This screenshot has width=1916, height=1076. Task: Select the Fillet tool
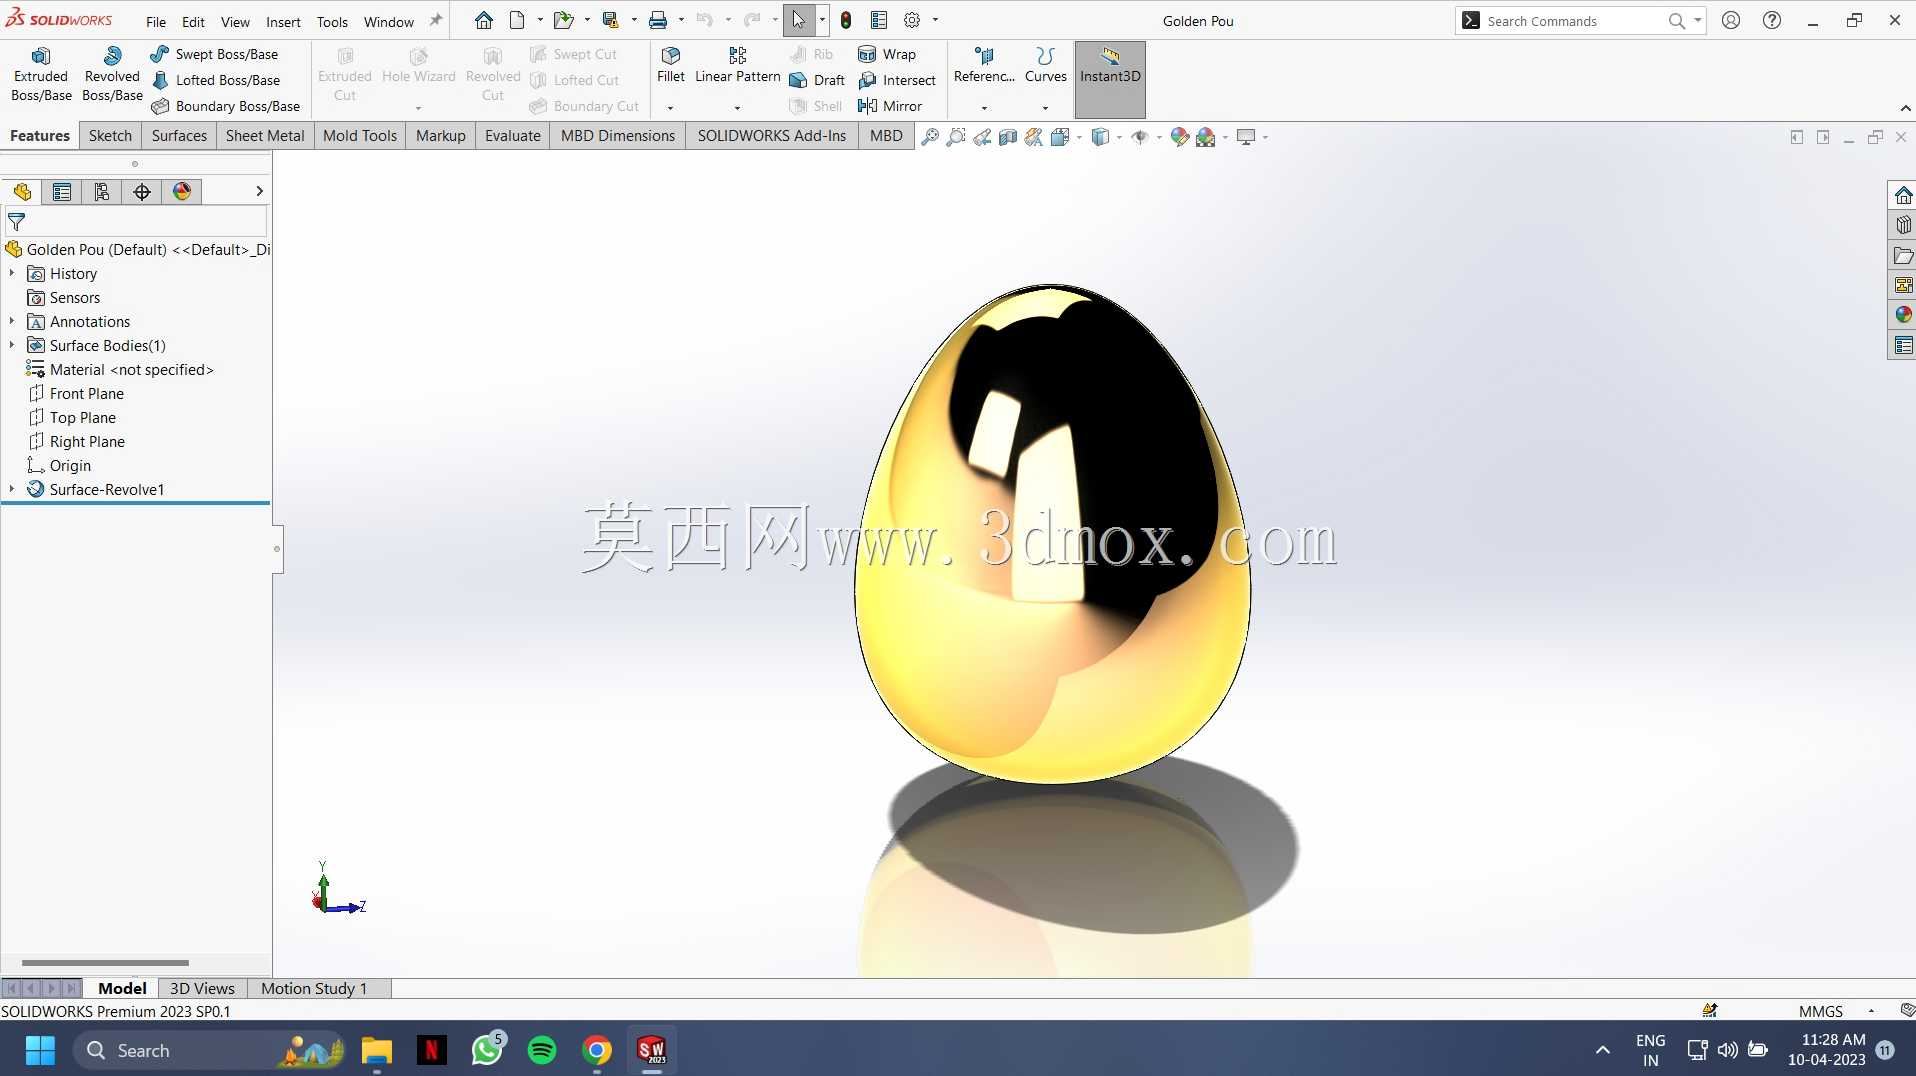tap(671, 65)
